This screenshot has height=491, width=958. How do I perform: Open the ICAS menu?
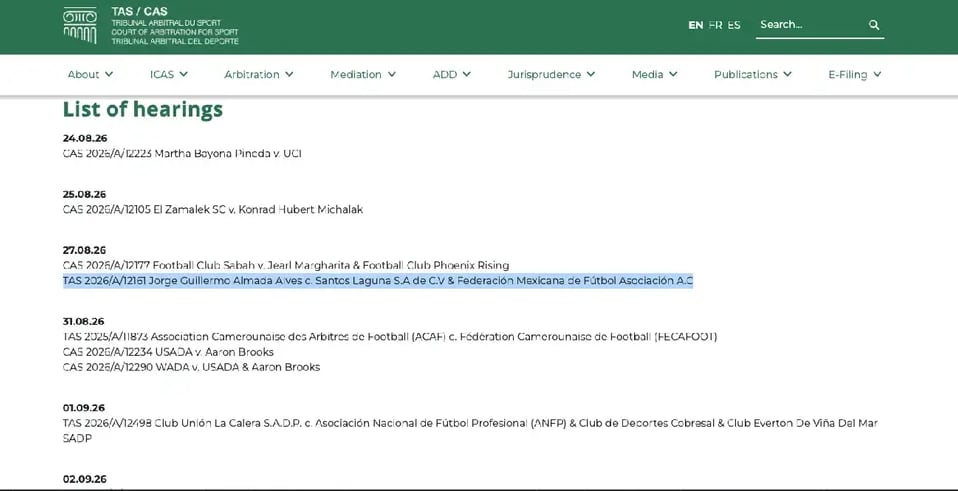point(169,75)
